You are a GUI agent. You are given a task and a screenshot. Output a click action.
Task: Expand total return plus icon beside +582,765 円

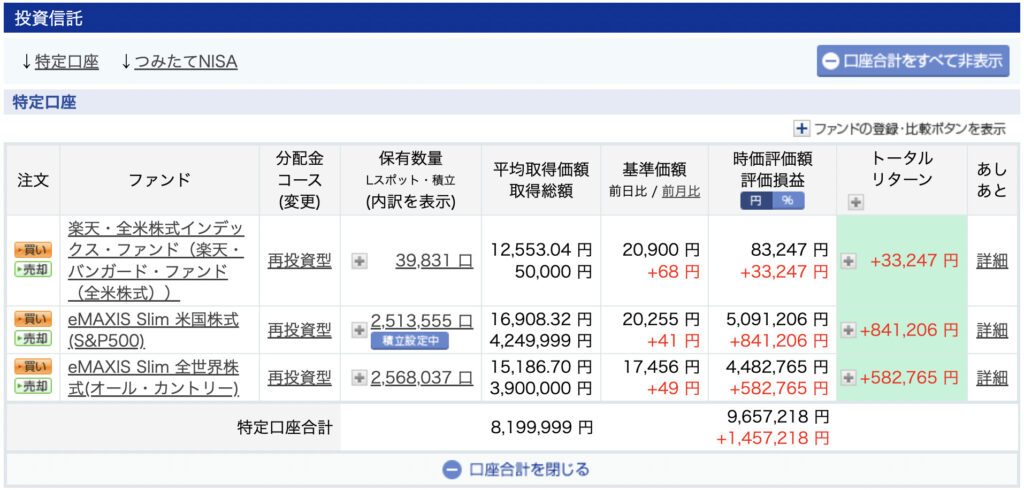pos(848,378)
